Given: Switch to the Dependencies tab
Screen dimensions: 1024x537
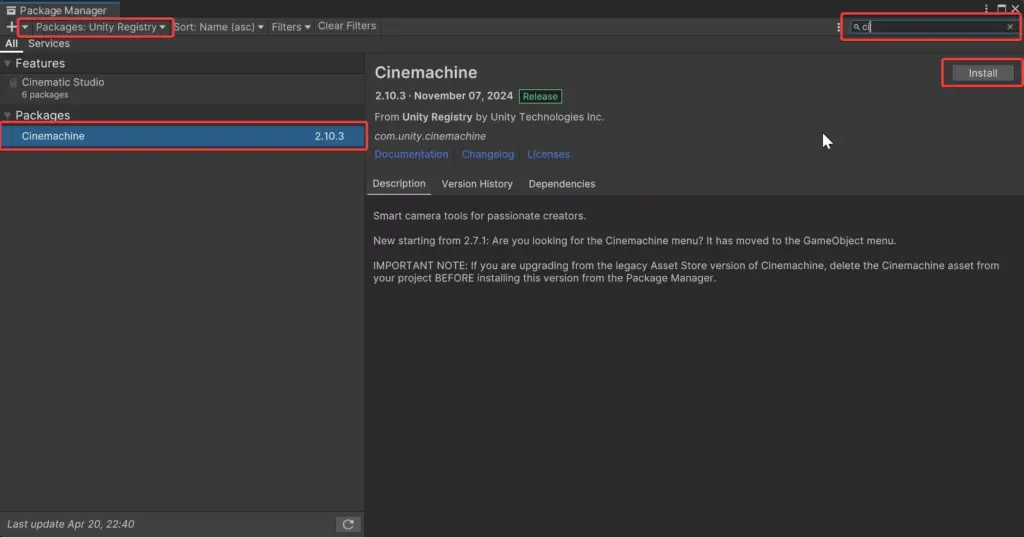Looking at the screenshot, I should pos(562,184).
